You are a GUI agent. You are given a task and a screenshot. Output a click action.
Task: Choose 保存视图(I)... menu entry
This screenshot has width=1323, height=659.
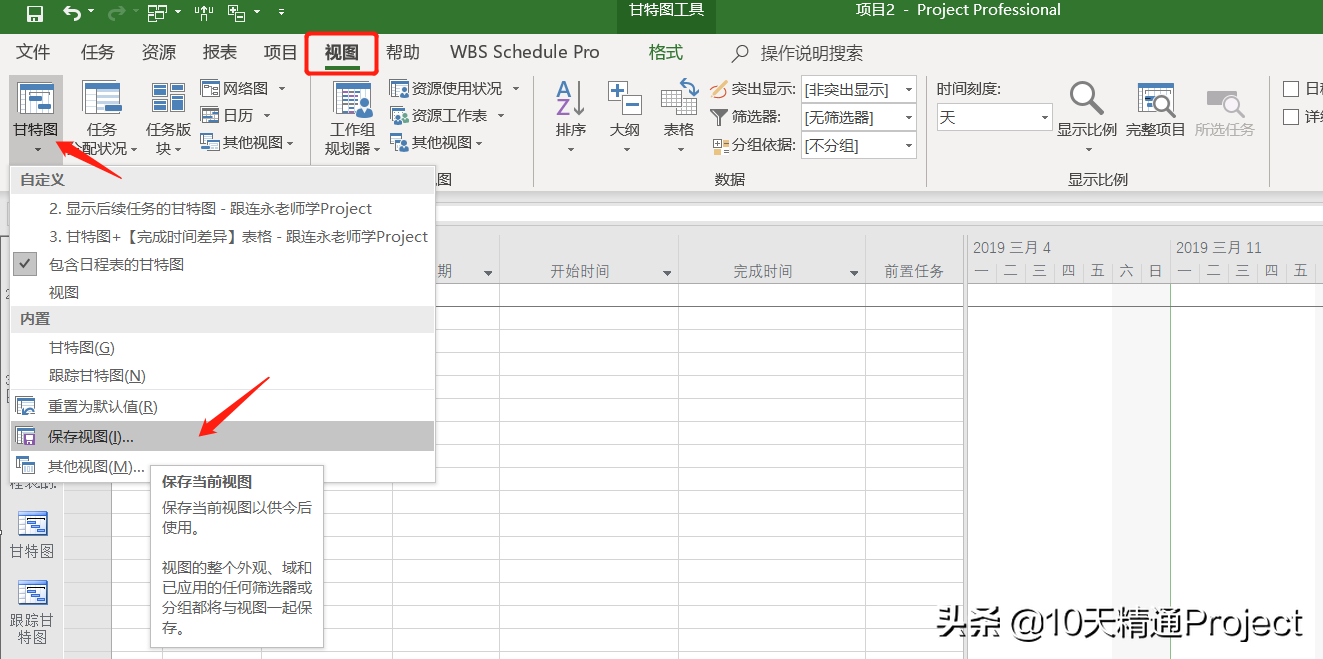pos(222,436)
